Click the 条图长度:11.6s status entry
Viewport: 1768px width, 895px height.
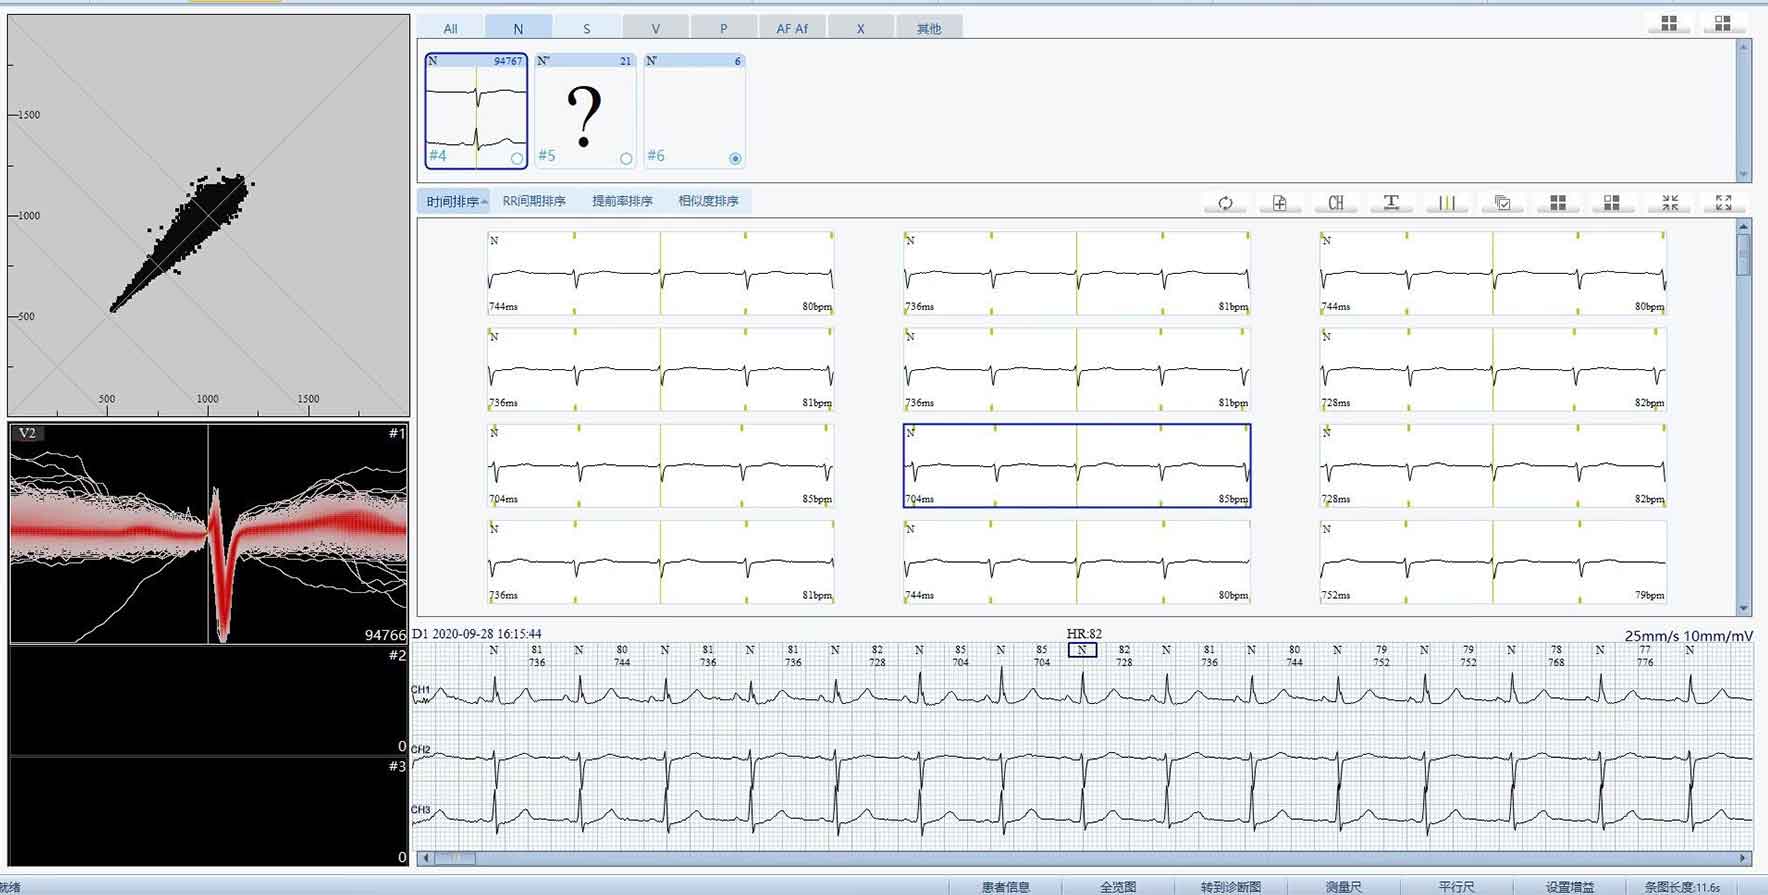coord(1682,887)
